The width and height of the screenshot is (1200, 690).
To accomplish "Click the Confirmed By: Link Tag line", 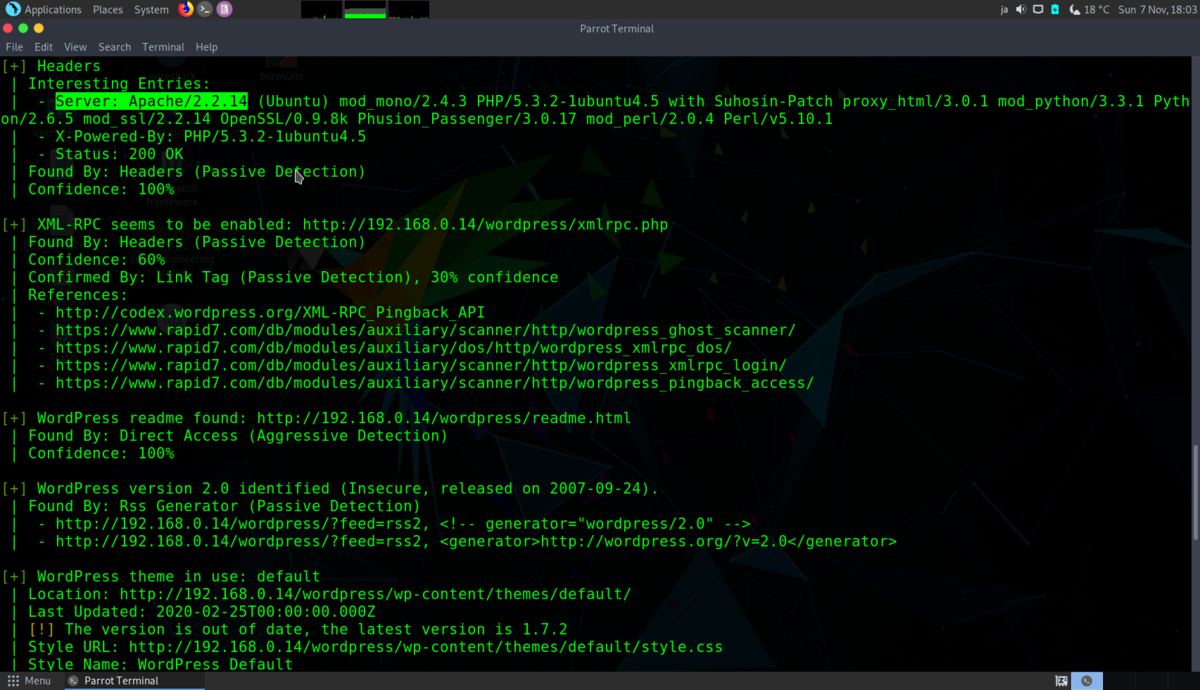I will pos(293,277).
